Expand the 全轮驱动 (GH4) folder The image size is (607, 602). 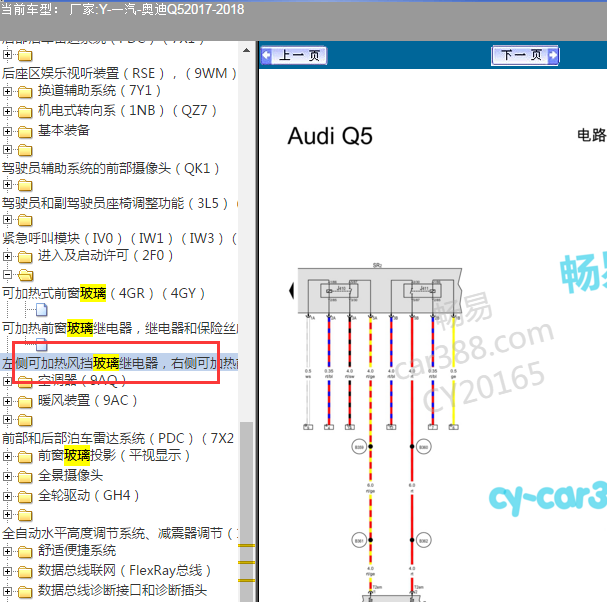[7, 496]
